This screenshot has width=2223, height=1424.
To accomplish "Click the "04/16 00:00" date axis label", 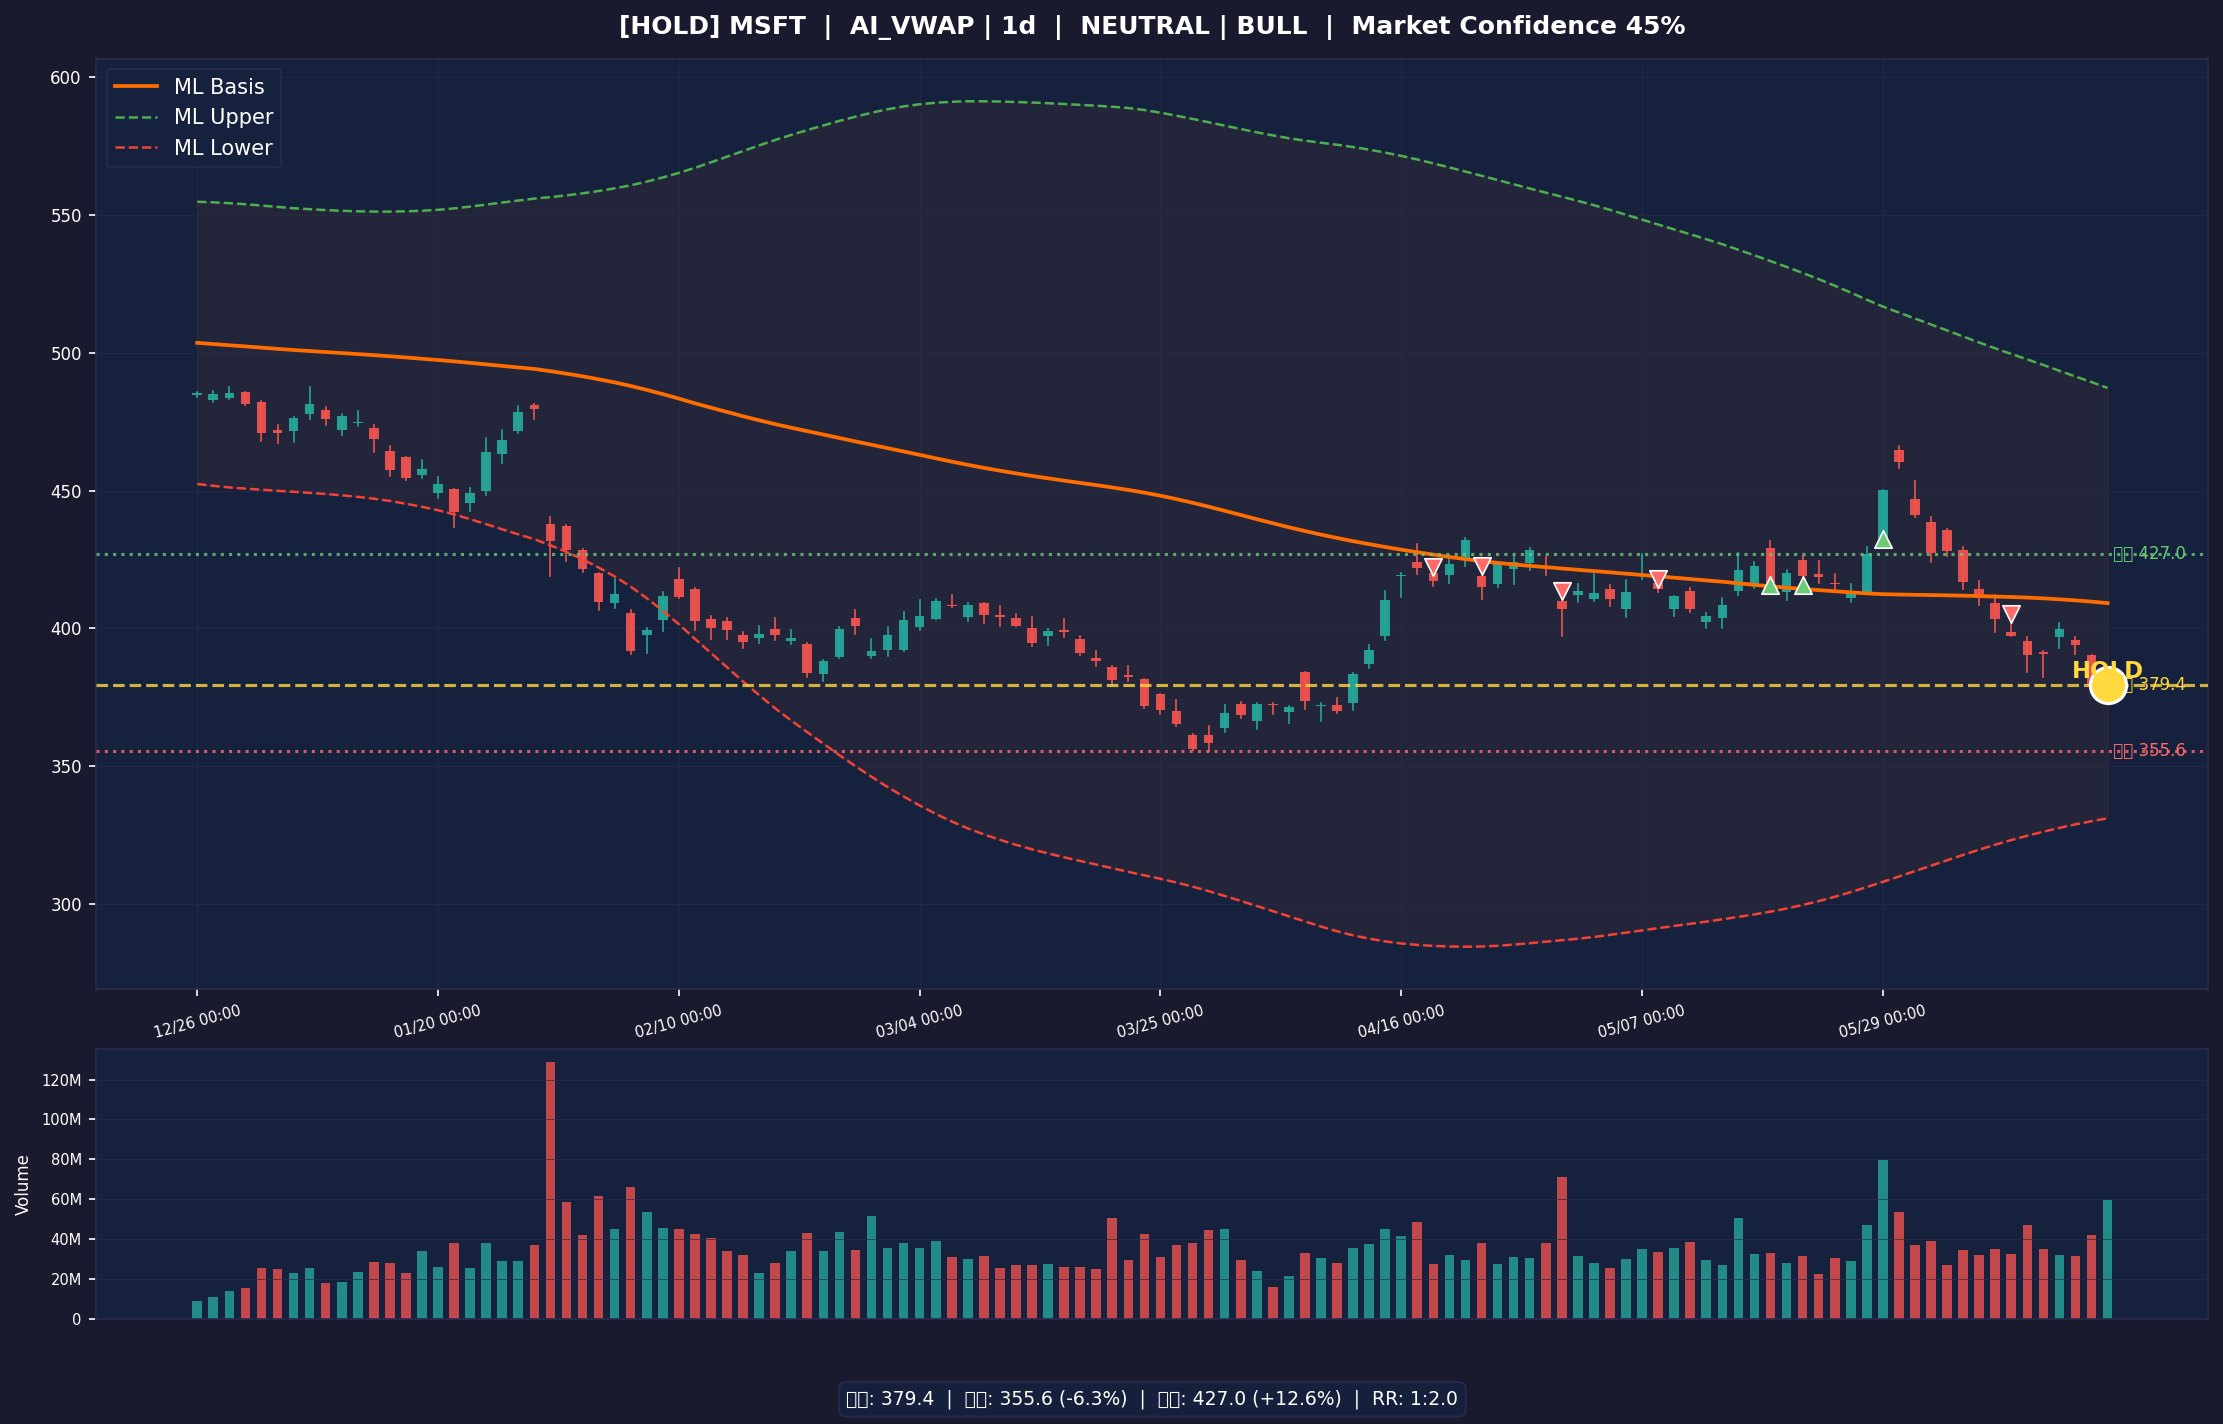I will (1401, 1022).
